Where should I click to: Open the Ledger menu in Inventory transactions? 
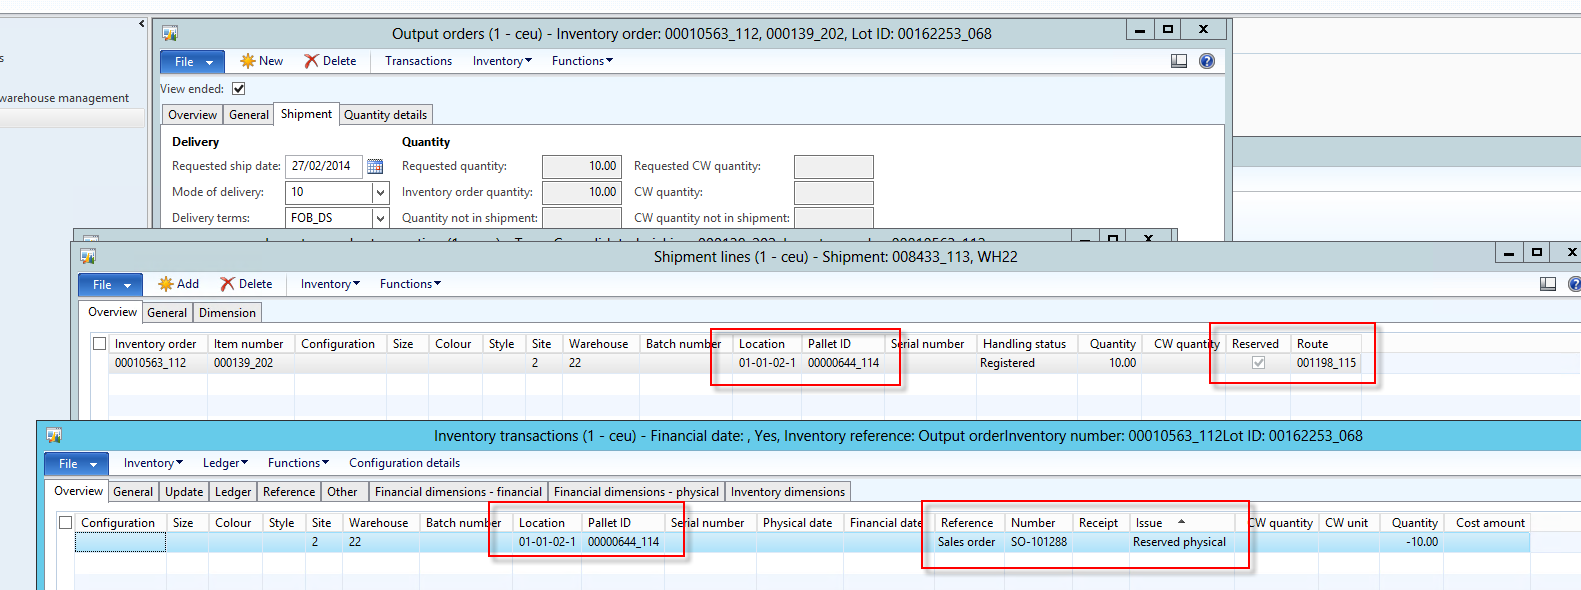(225, 463)
